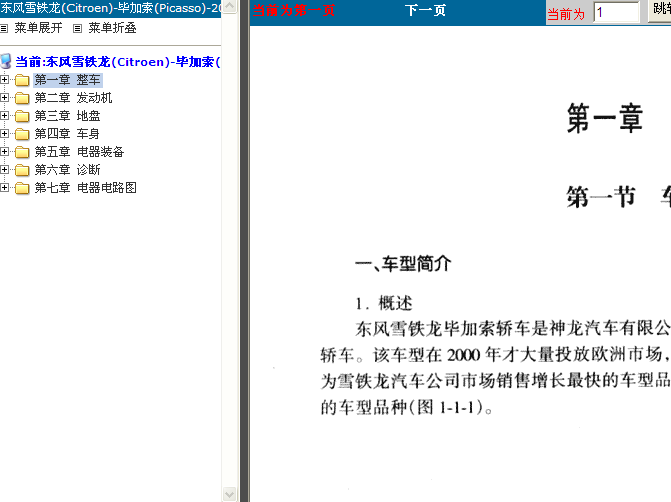Select the 第五章 电器装备 chapter label
Image resolution: width=671 pixels, height=502 pixels.
click(x=79, y=152)
